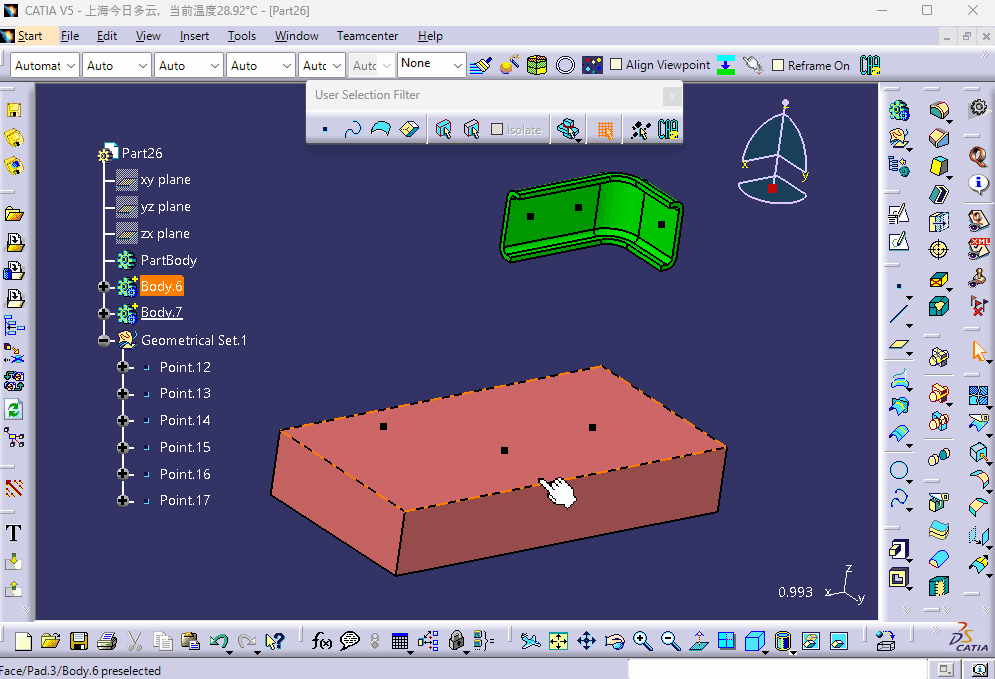The image size is (995, 679).
Task: Click the Normal View icon
Action: [x=699, y=642]
